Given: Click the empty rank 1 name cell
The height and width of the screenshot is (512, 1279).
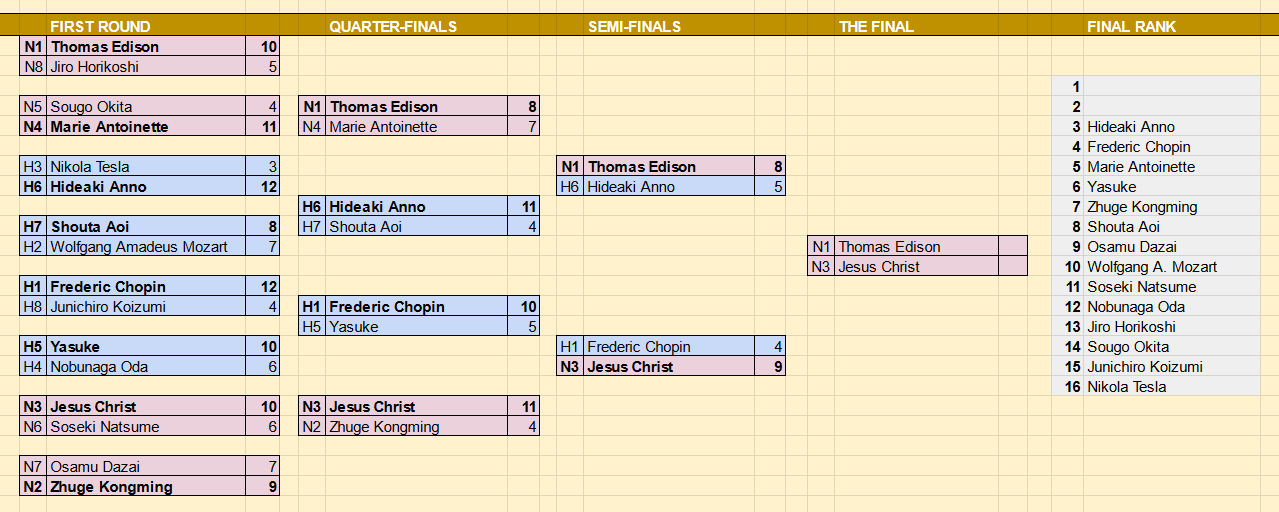Looking at the screenshot, I should [x=1171, y=87].
